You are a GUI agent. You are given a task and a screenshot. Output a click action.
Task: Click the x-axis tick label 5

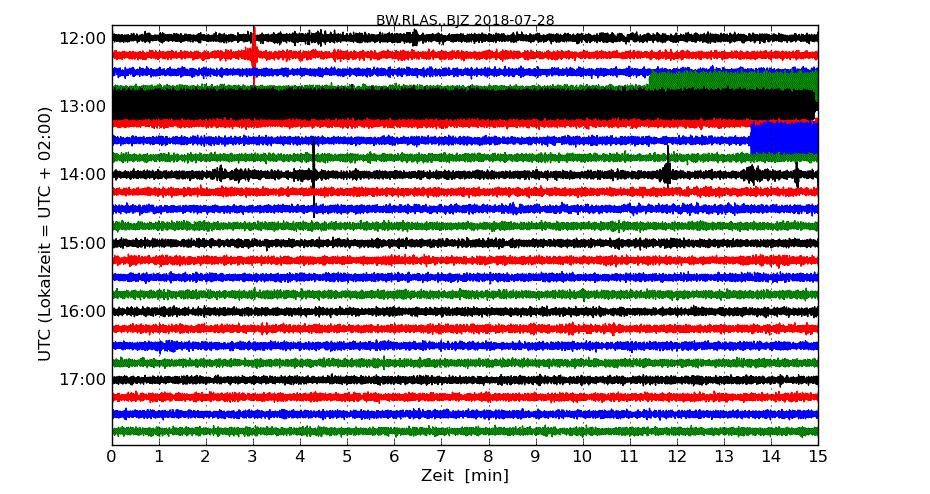pos(347,458)
